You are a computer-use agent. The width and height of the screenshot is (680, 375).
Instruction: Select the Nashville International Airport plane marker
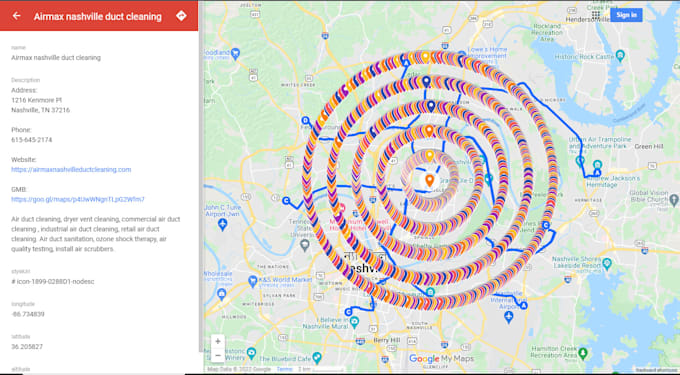tap(509, 317)
